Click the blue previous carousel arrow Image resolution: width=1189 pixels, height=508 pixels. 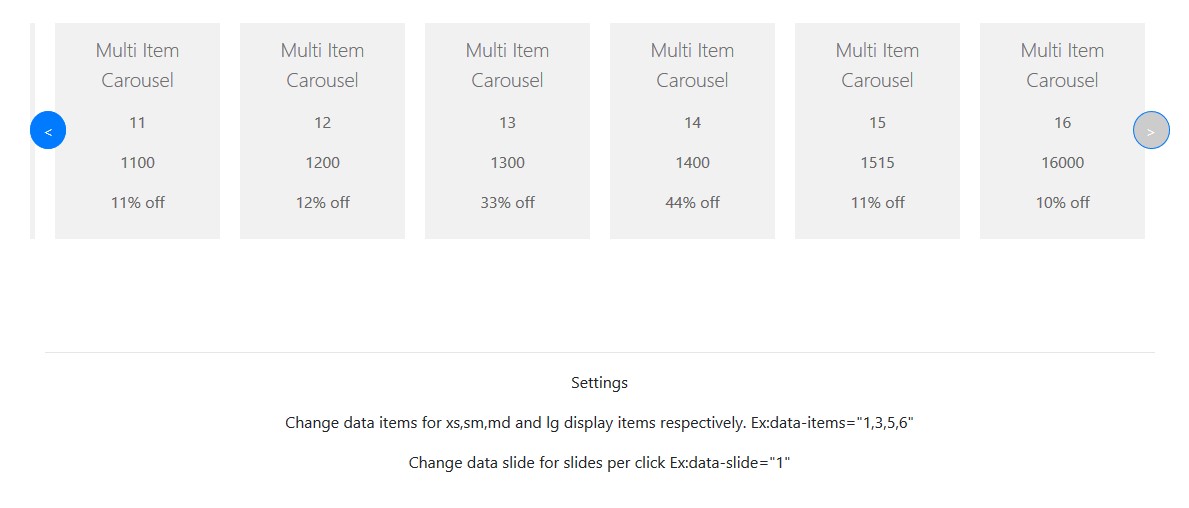[x=48, y=130]
